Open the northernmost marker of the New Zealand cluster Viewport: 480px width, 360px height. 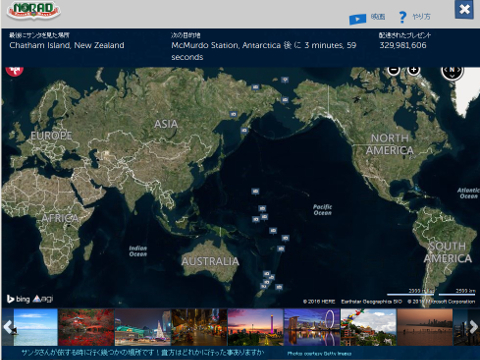coord(267,274)
